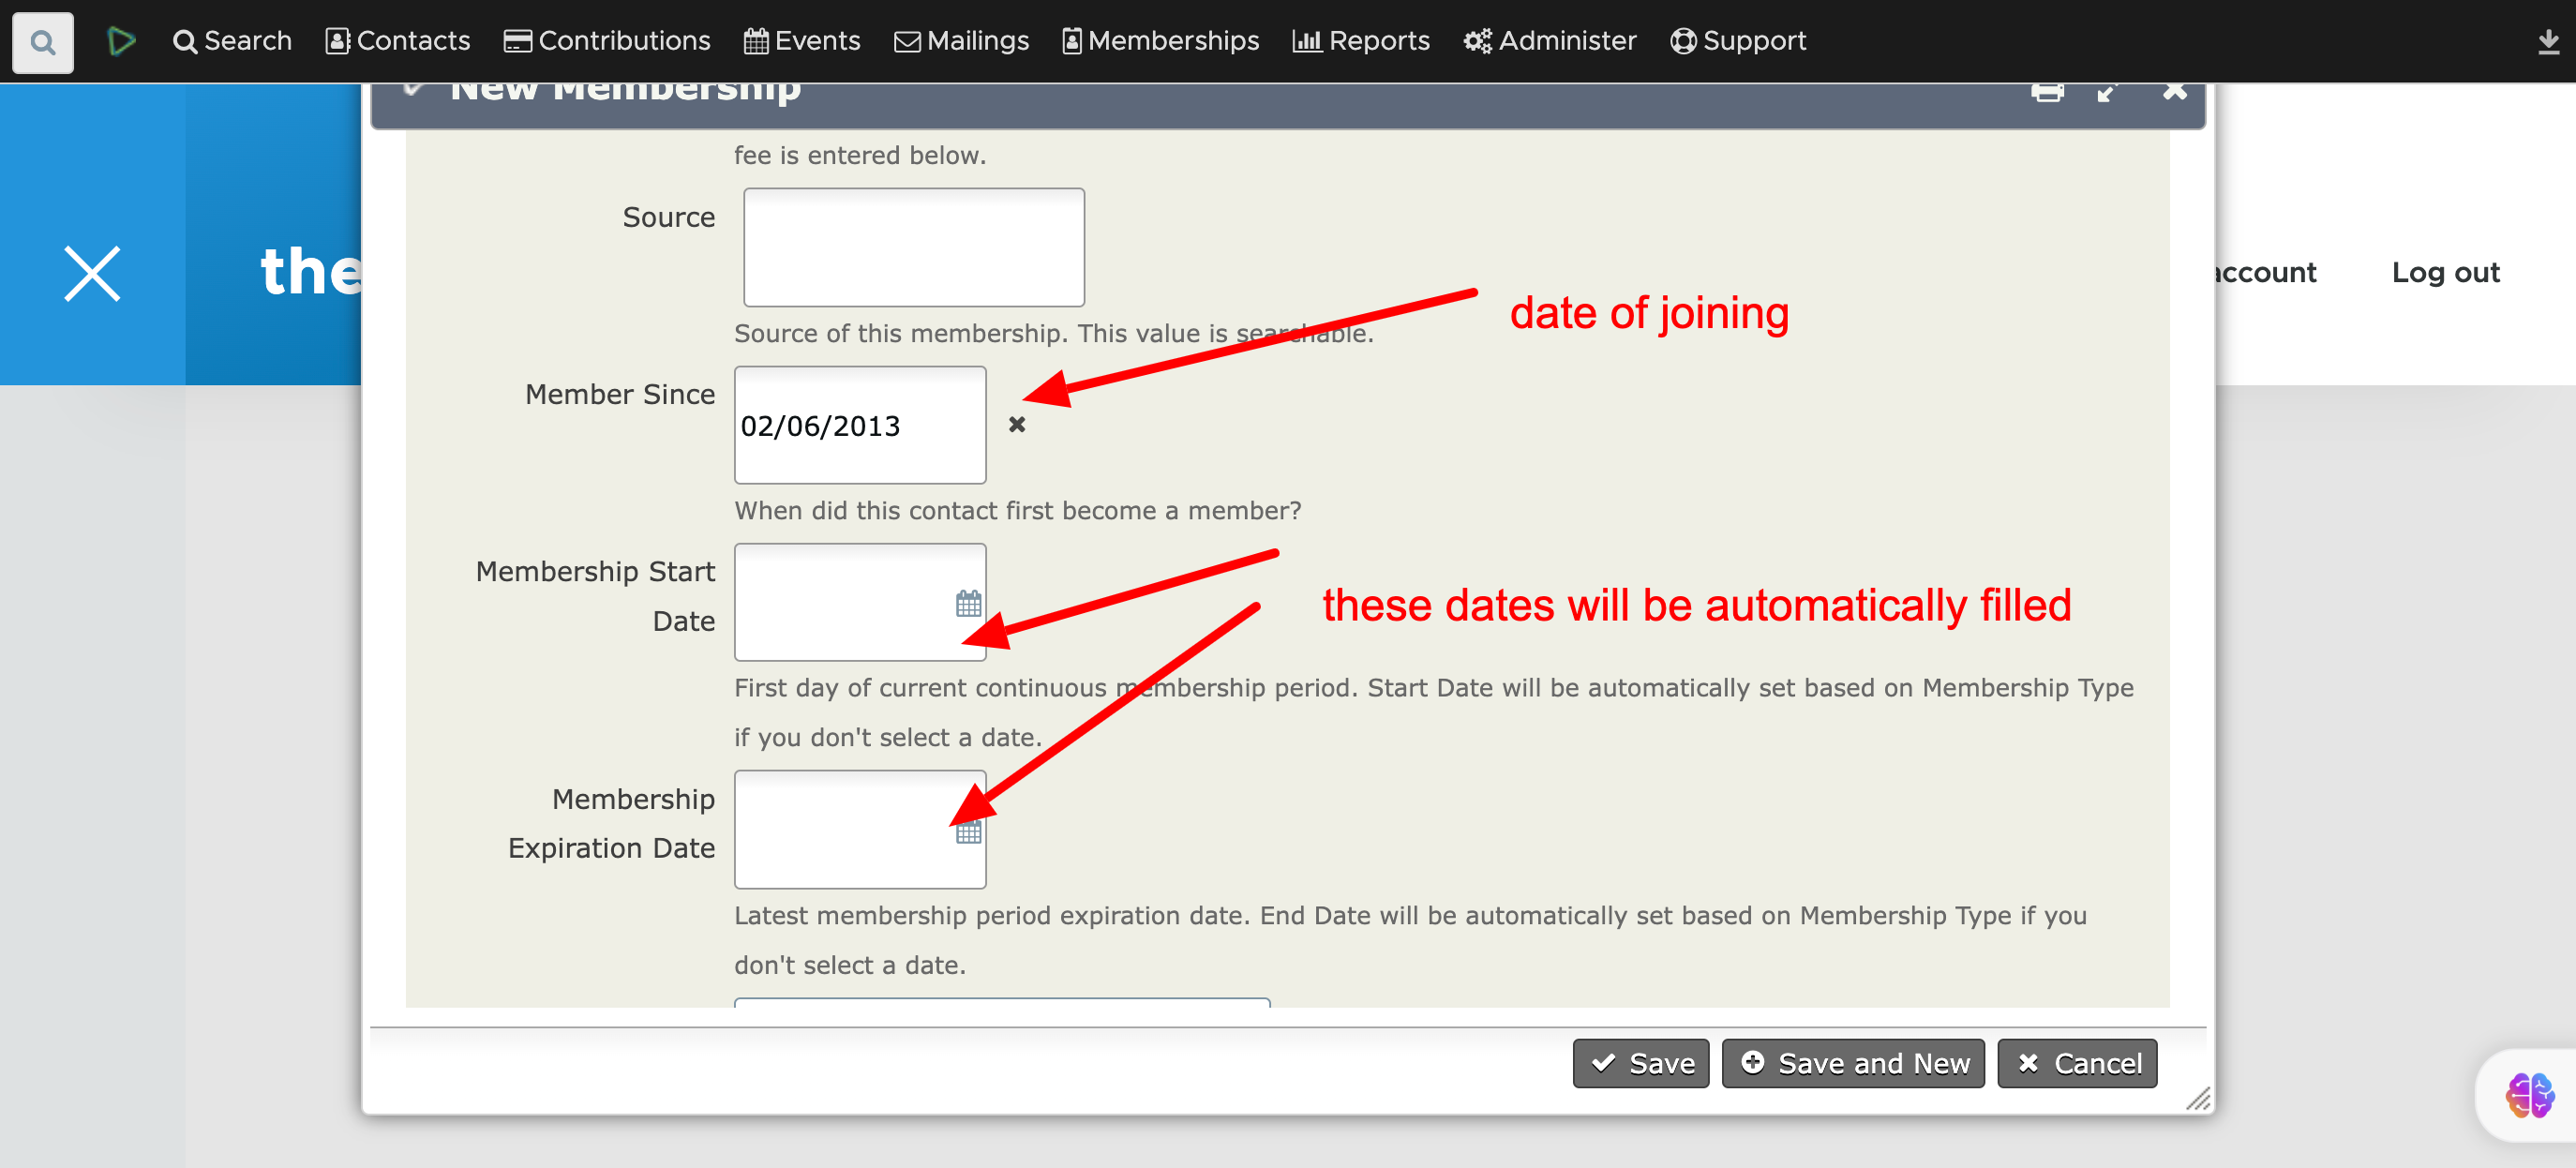The image size is (2576, 1168).
Task: Close the New Membership dialog
Action: click(x=2174, y=91)
